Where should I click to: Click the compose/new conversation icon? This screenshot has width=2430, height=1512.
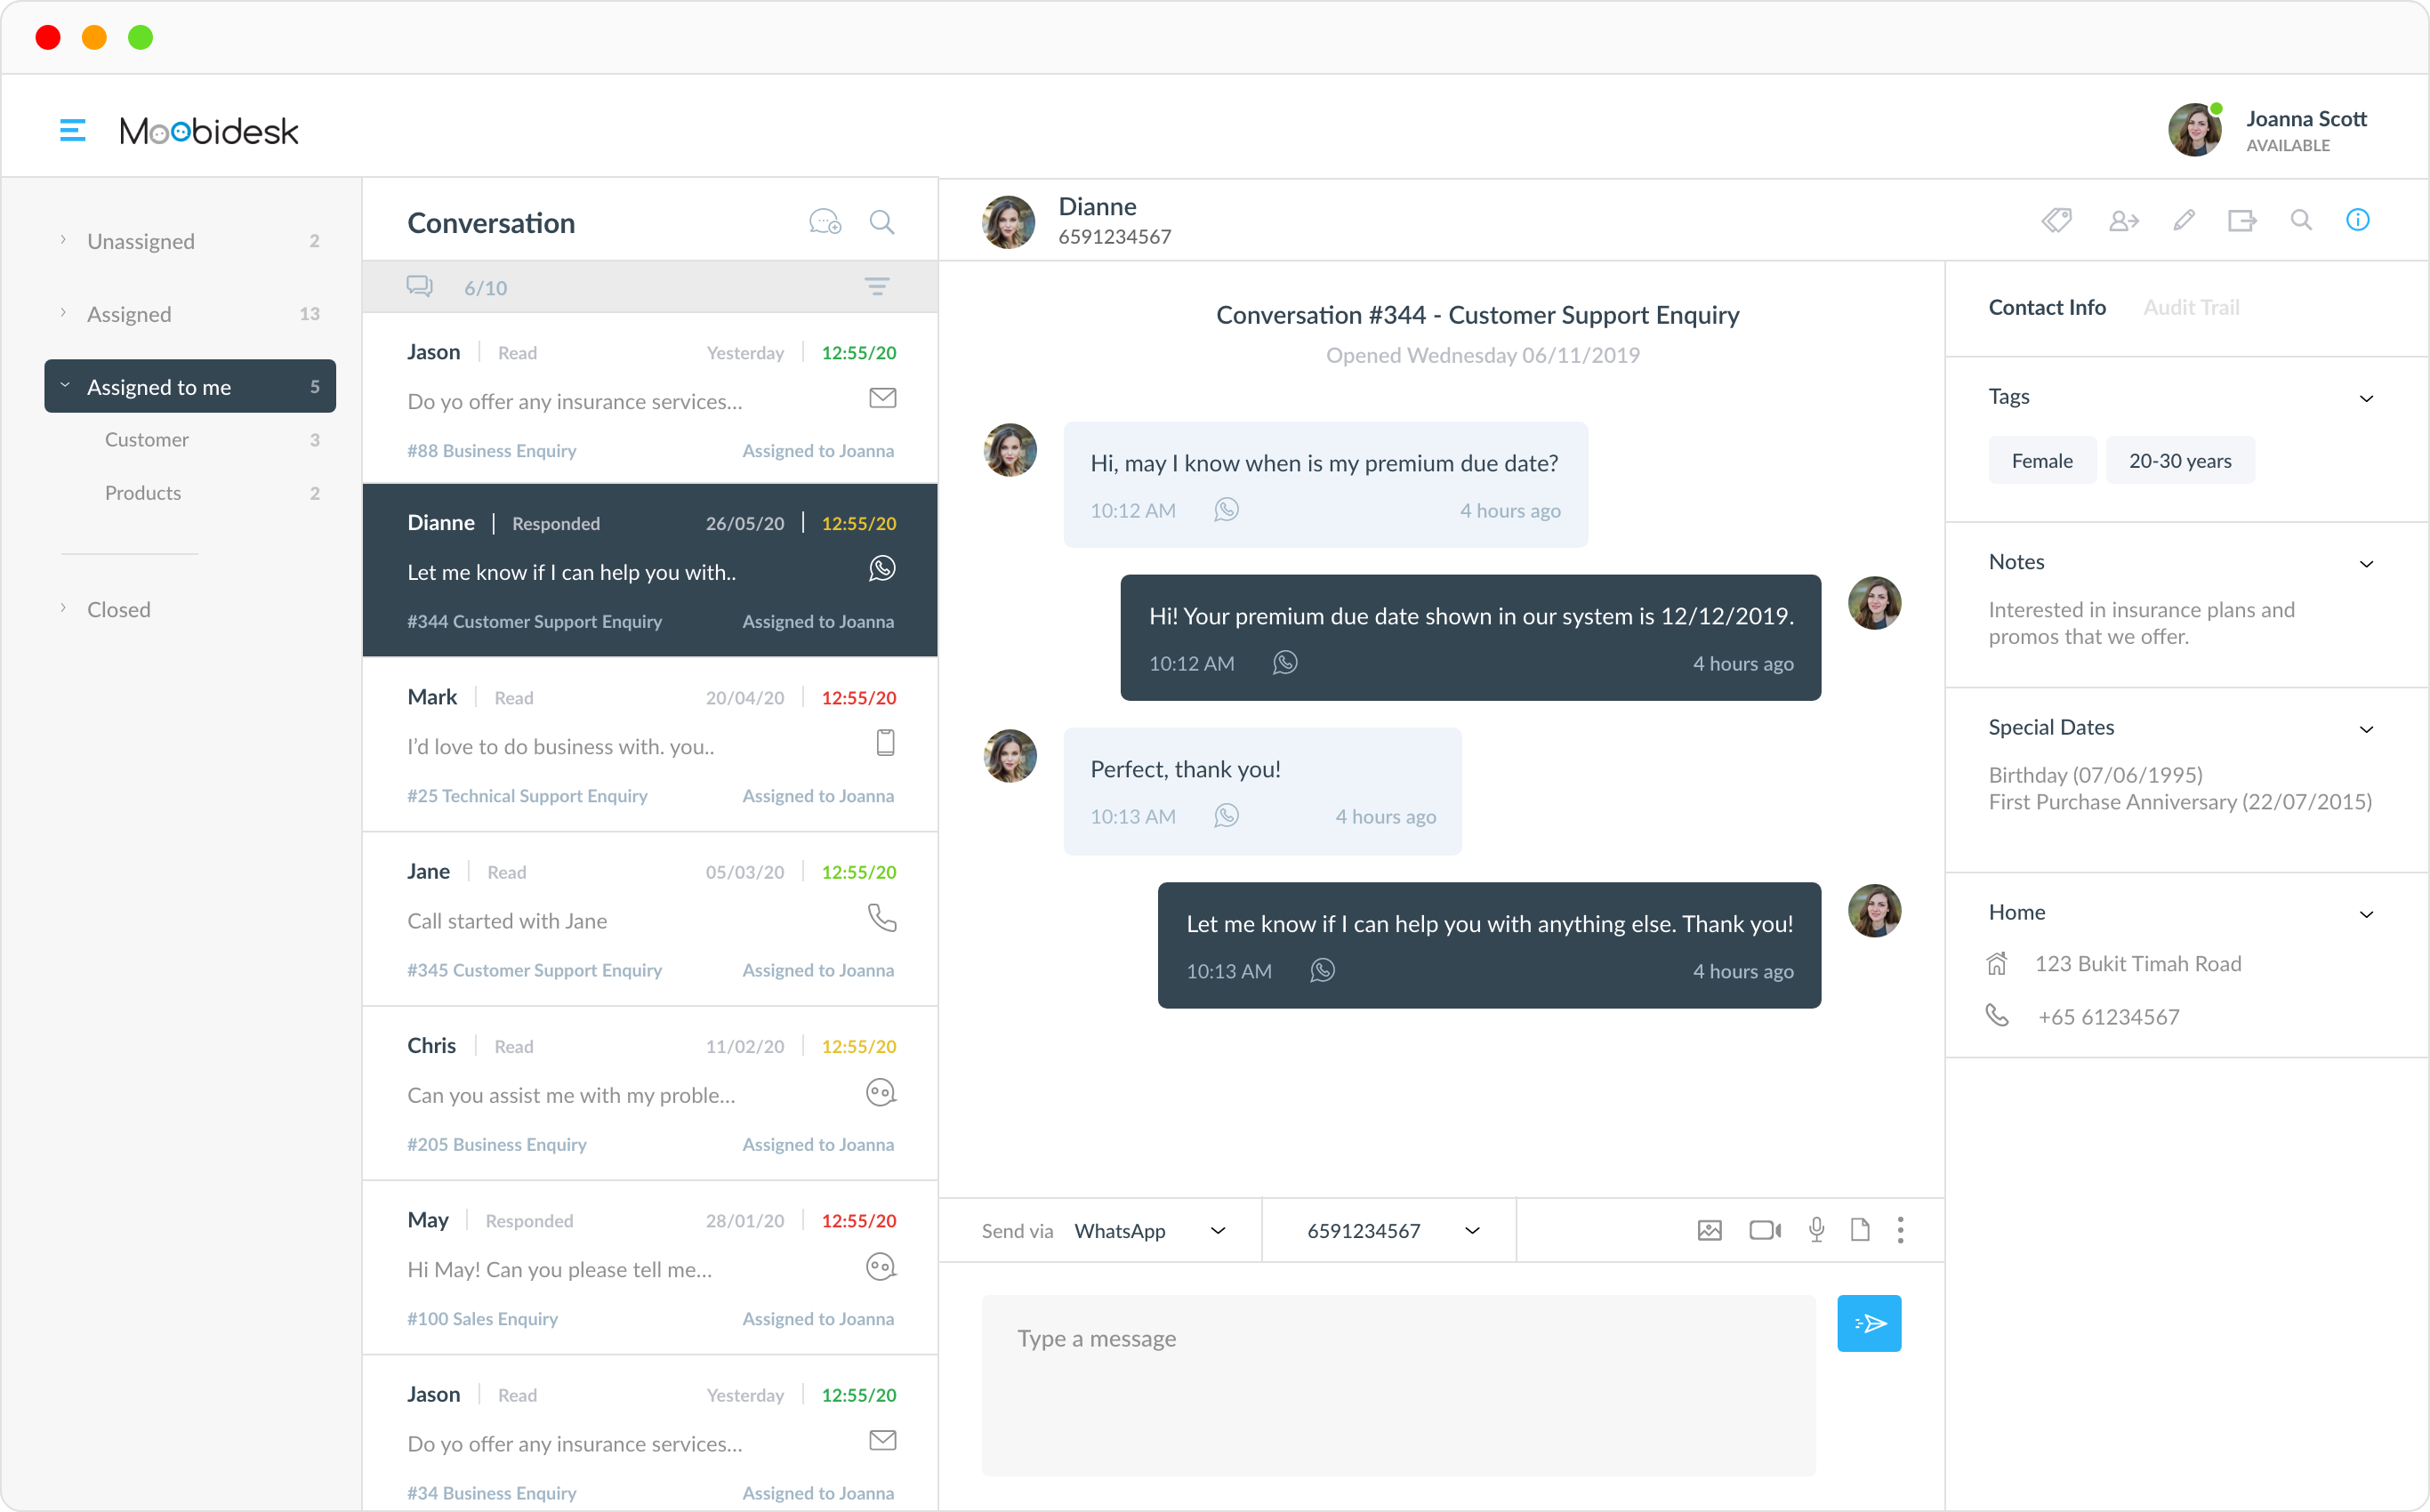point(824,223)
